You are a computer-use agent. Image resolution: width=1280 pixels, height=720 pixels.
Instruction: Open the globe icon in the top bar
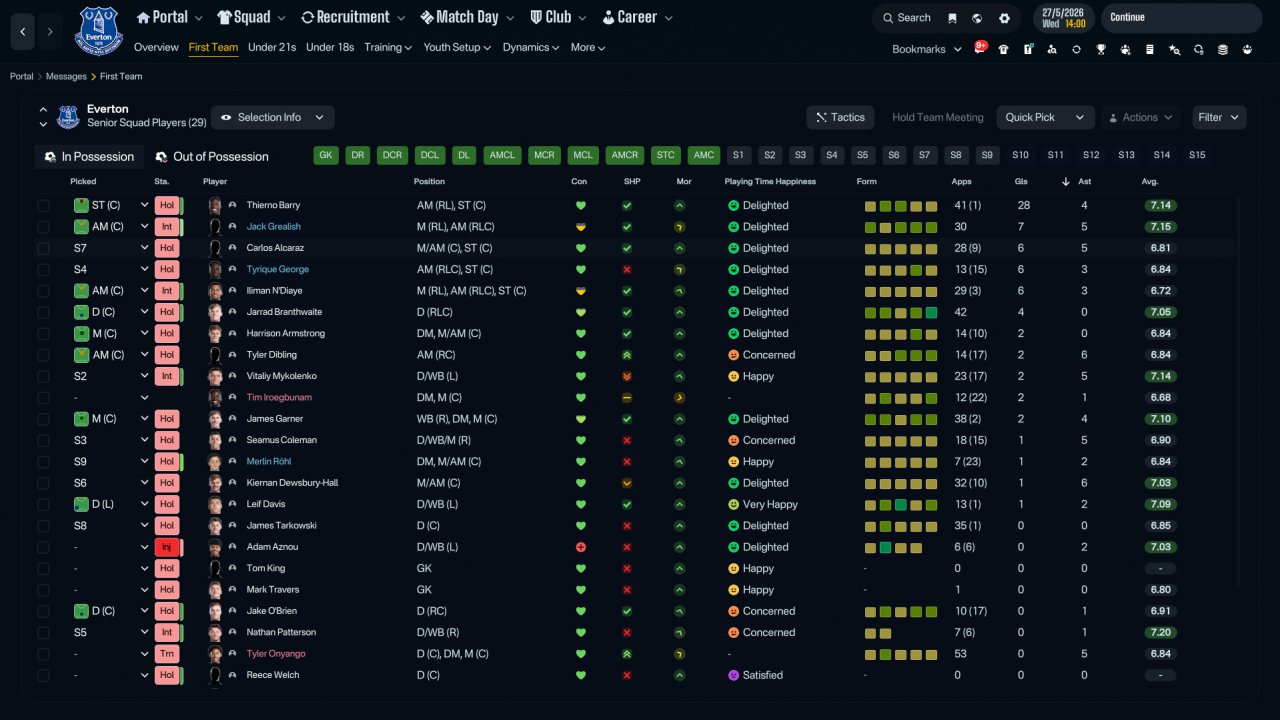977,18
